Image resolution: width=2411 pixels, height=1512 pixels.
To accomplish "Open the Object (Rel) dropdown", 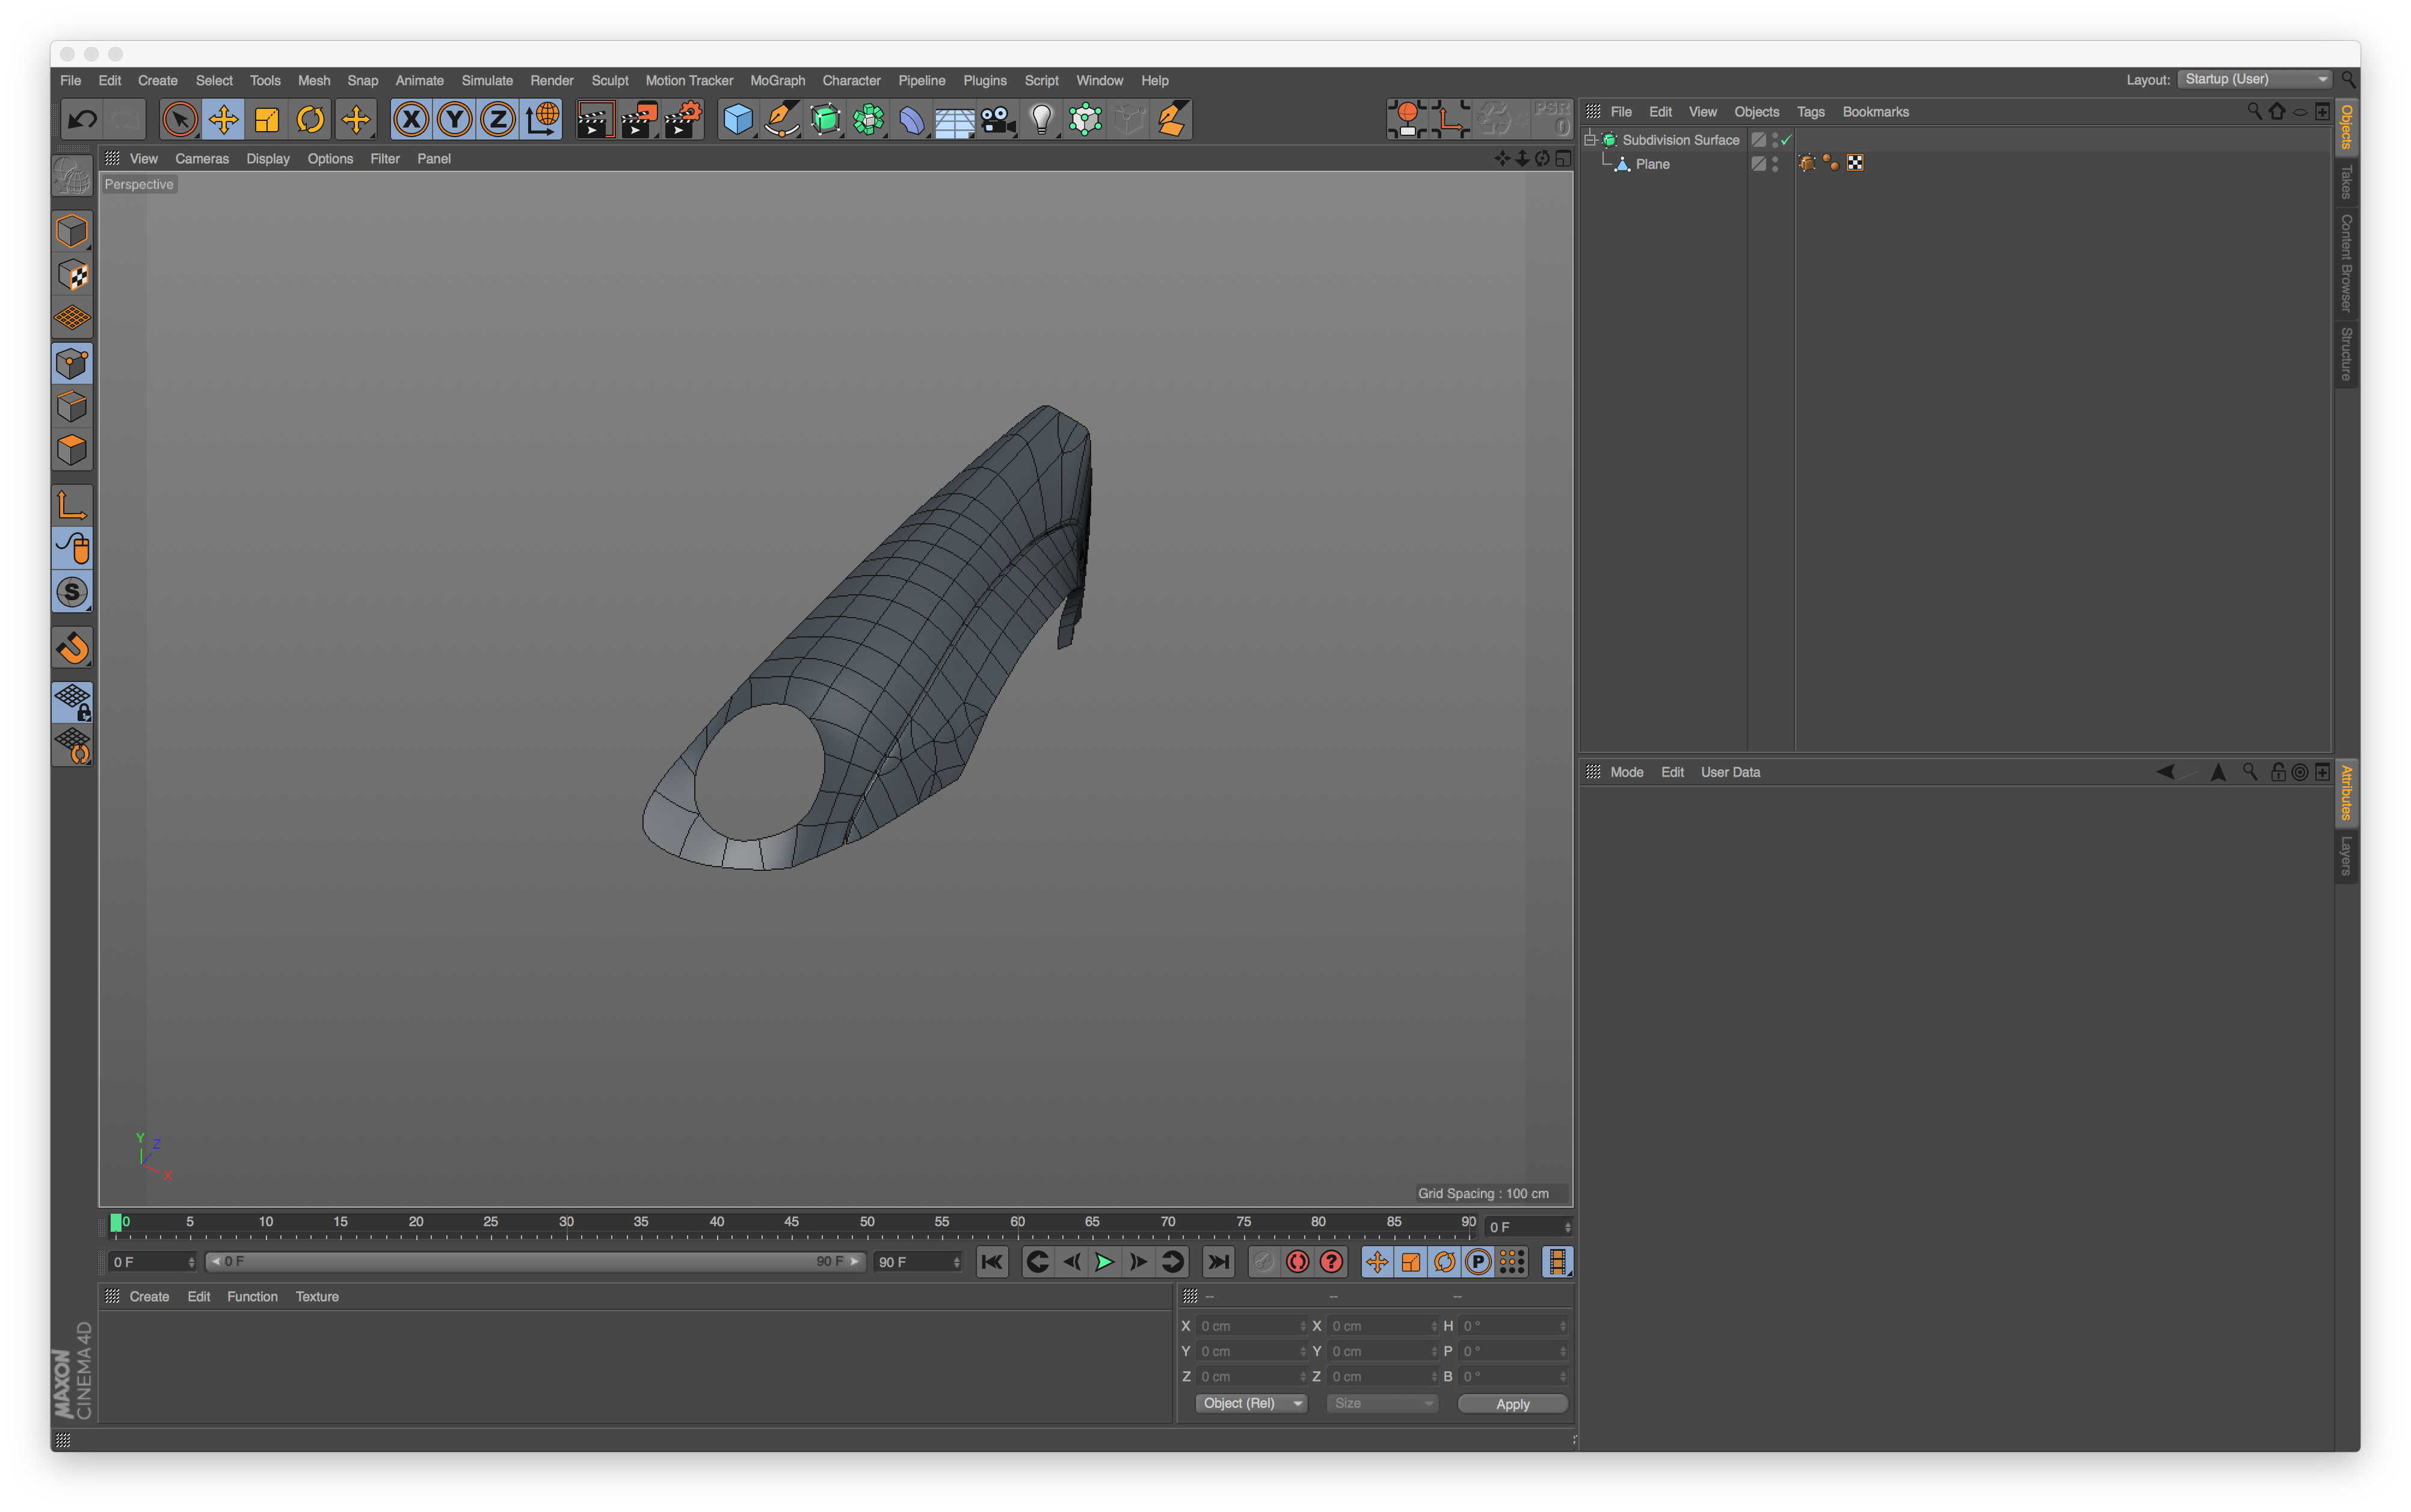I will click(x=1252, y=1404).
